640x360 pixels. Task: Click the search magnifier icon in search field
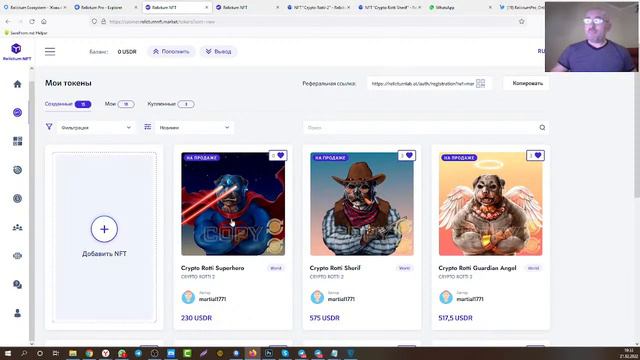542,127
